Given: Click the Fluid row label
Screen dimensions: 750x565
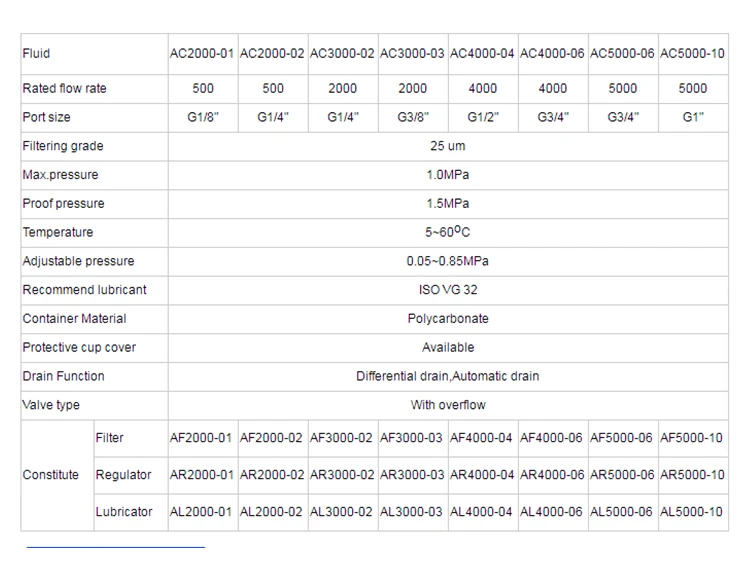Looking at the screenshot, I should [36, 54].
